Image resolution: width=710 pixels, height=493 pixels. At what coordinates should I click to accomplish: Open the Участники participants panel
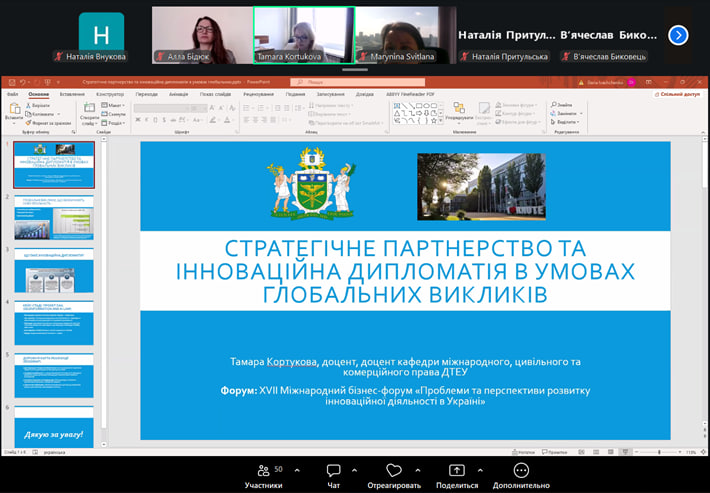click(x=263, y=470)
